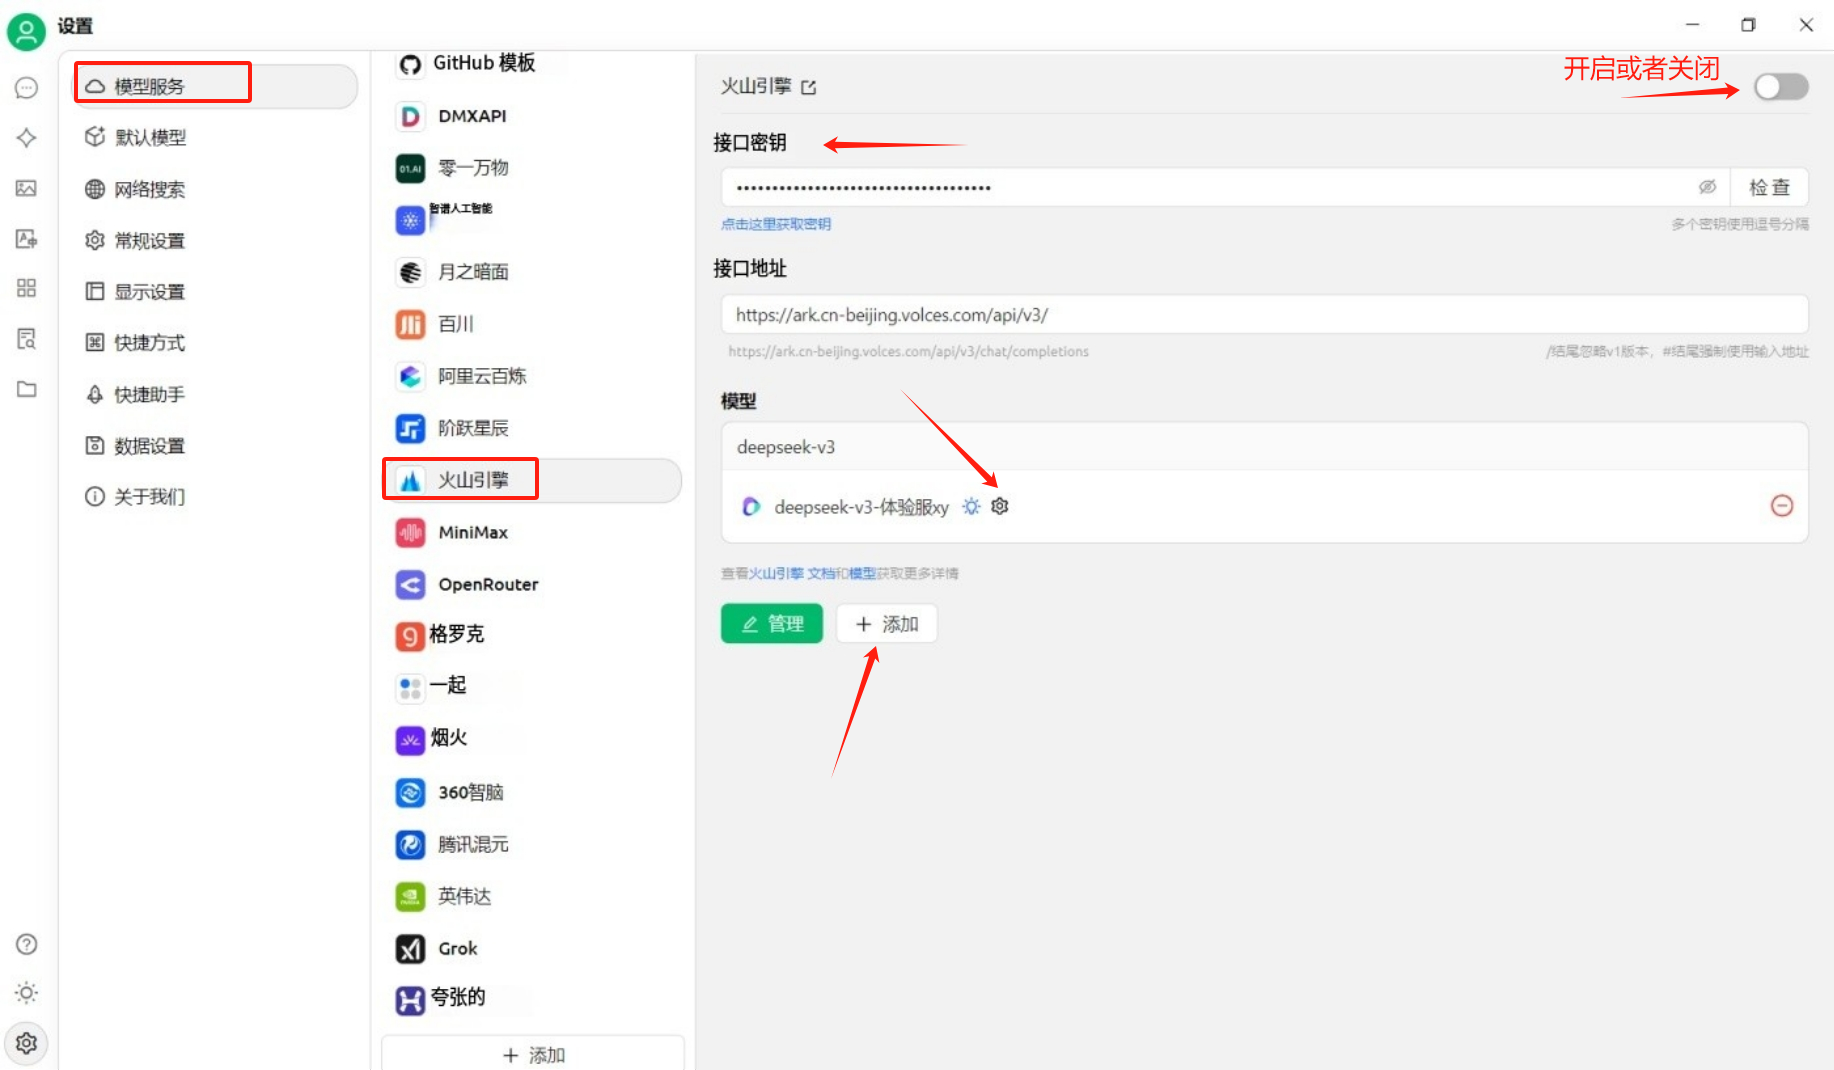Select the MiniMax provider
Image resolution: width=1834 pixels, height=1070 pixels.
532,532
